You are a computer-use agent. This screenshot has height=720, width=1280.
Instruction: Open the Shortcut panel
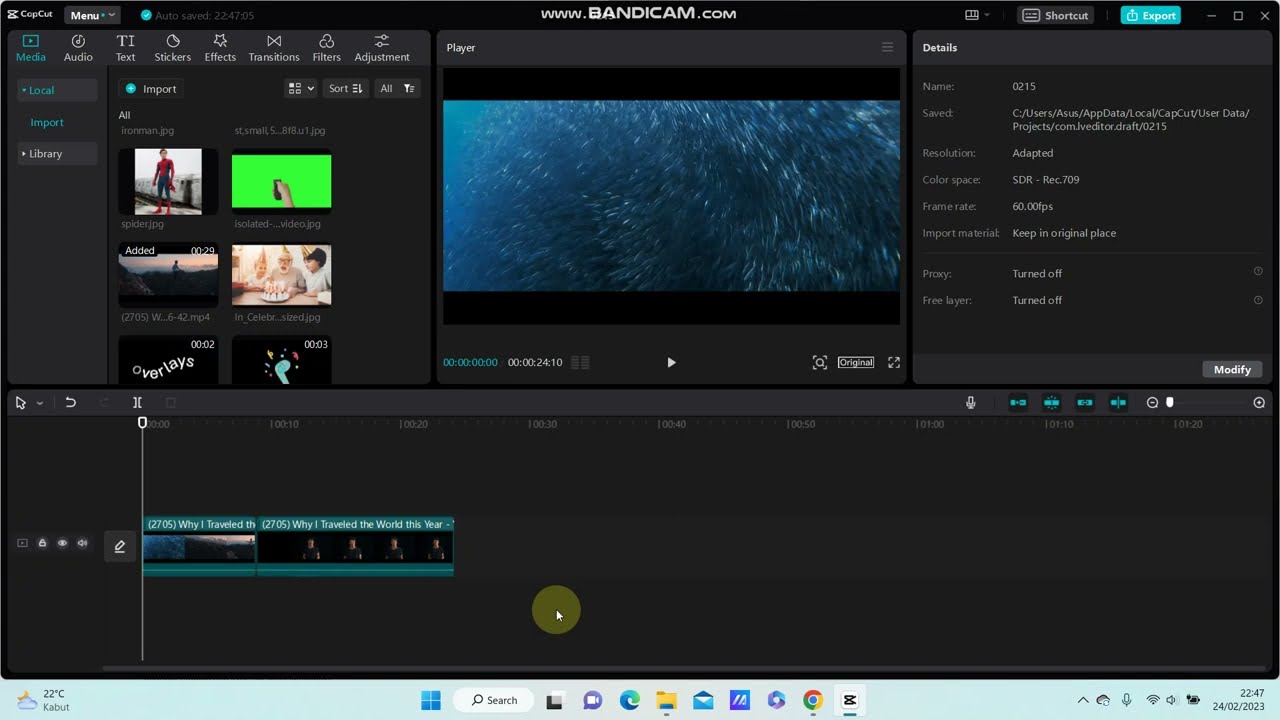pyautogui.click(x=1056, y=15)
